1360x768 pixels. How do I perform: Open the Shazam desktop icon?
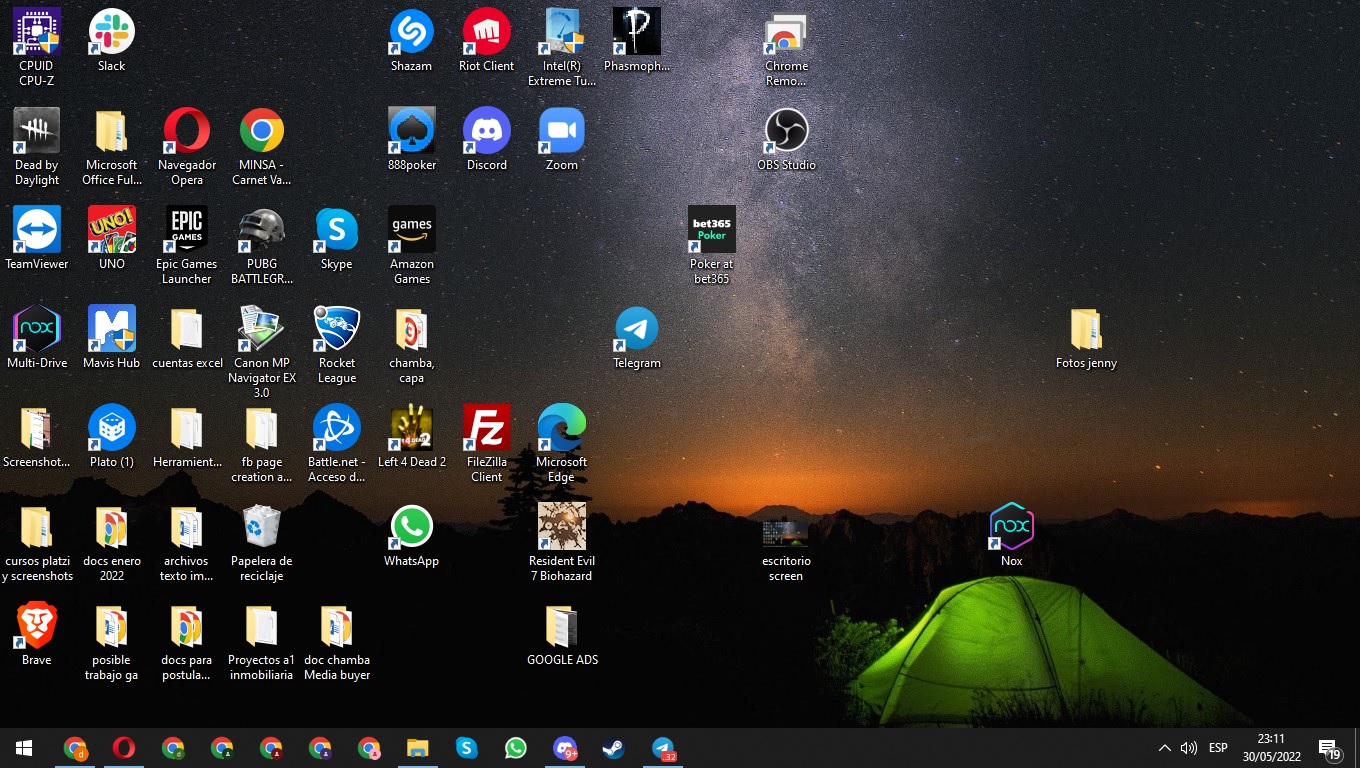411,32
